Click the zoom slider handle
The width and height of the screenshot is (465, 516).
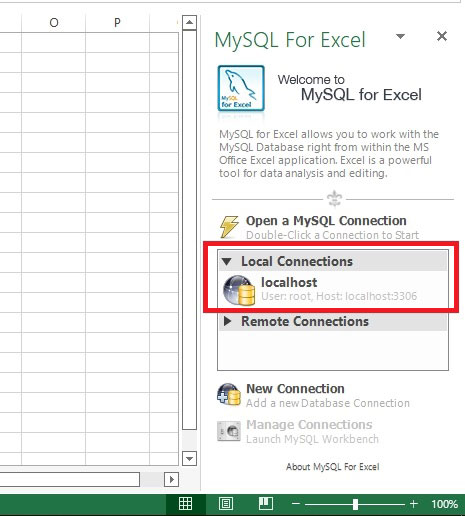tap(355, 504)
